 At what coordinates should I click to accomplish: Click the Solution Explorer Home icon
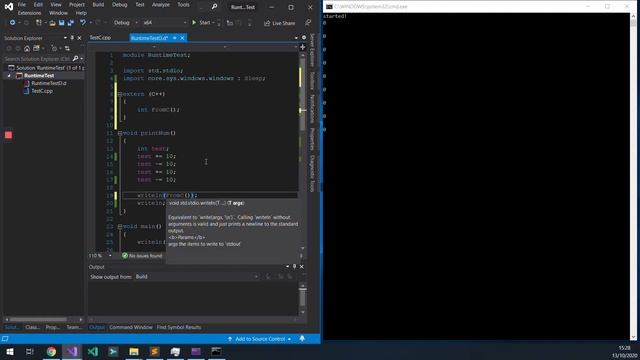pos(27,48)
